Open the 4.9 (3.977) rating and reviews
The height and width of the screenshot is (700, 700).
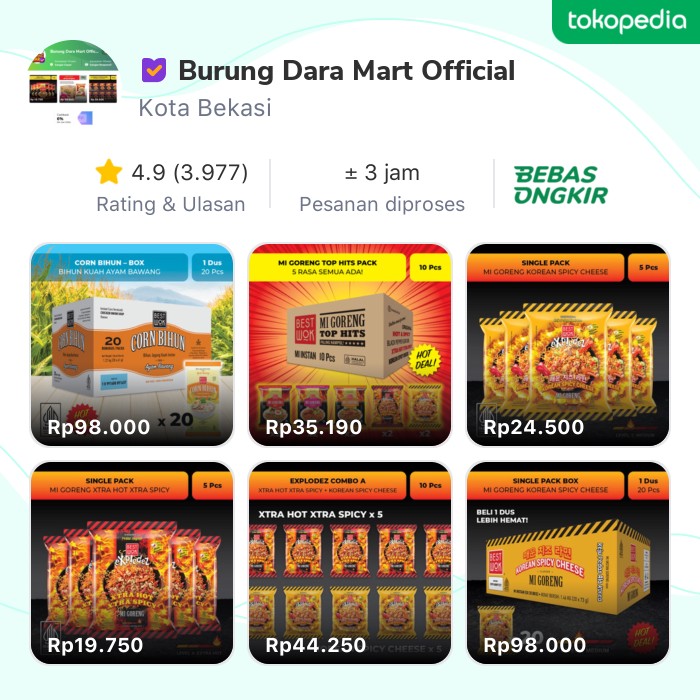click(171, 187)
